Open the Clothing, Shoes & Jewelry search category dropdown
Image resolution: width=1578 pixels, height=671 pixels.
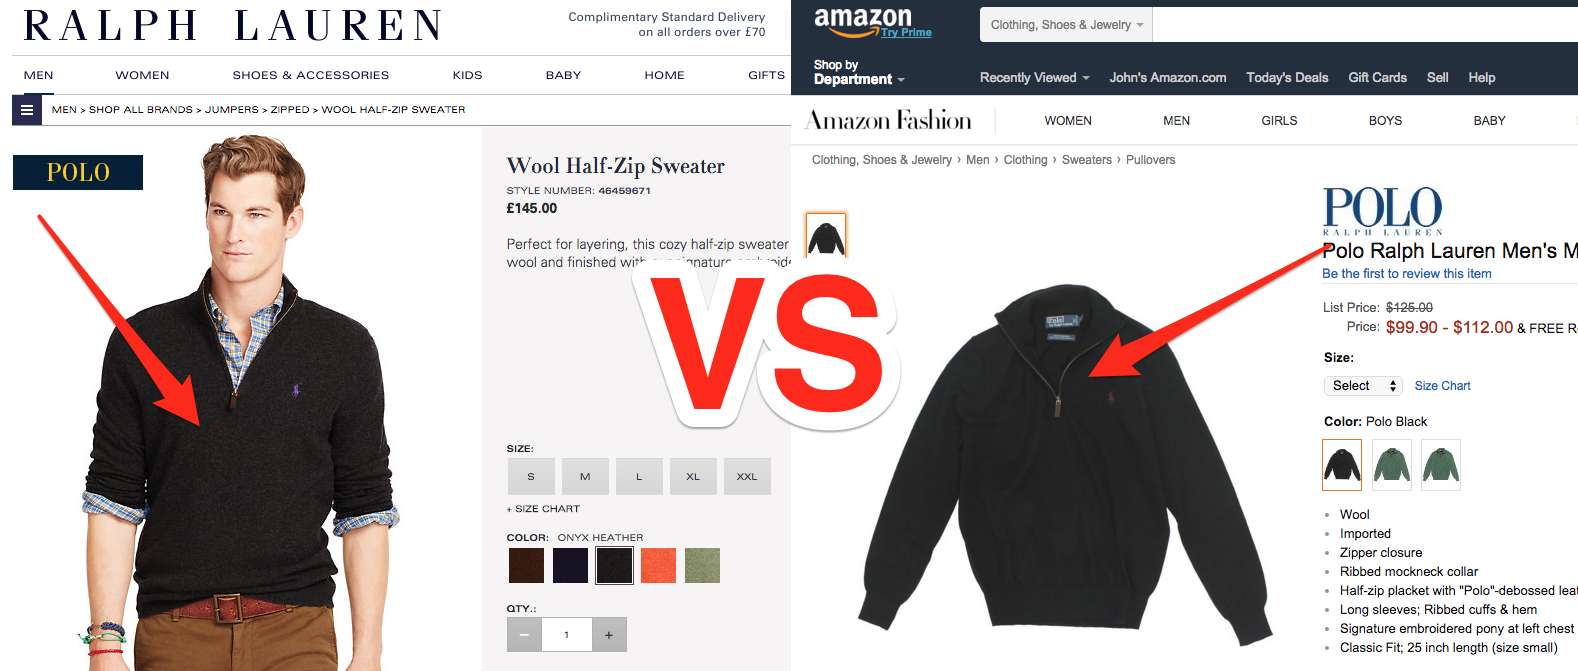pos(1066,25)
